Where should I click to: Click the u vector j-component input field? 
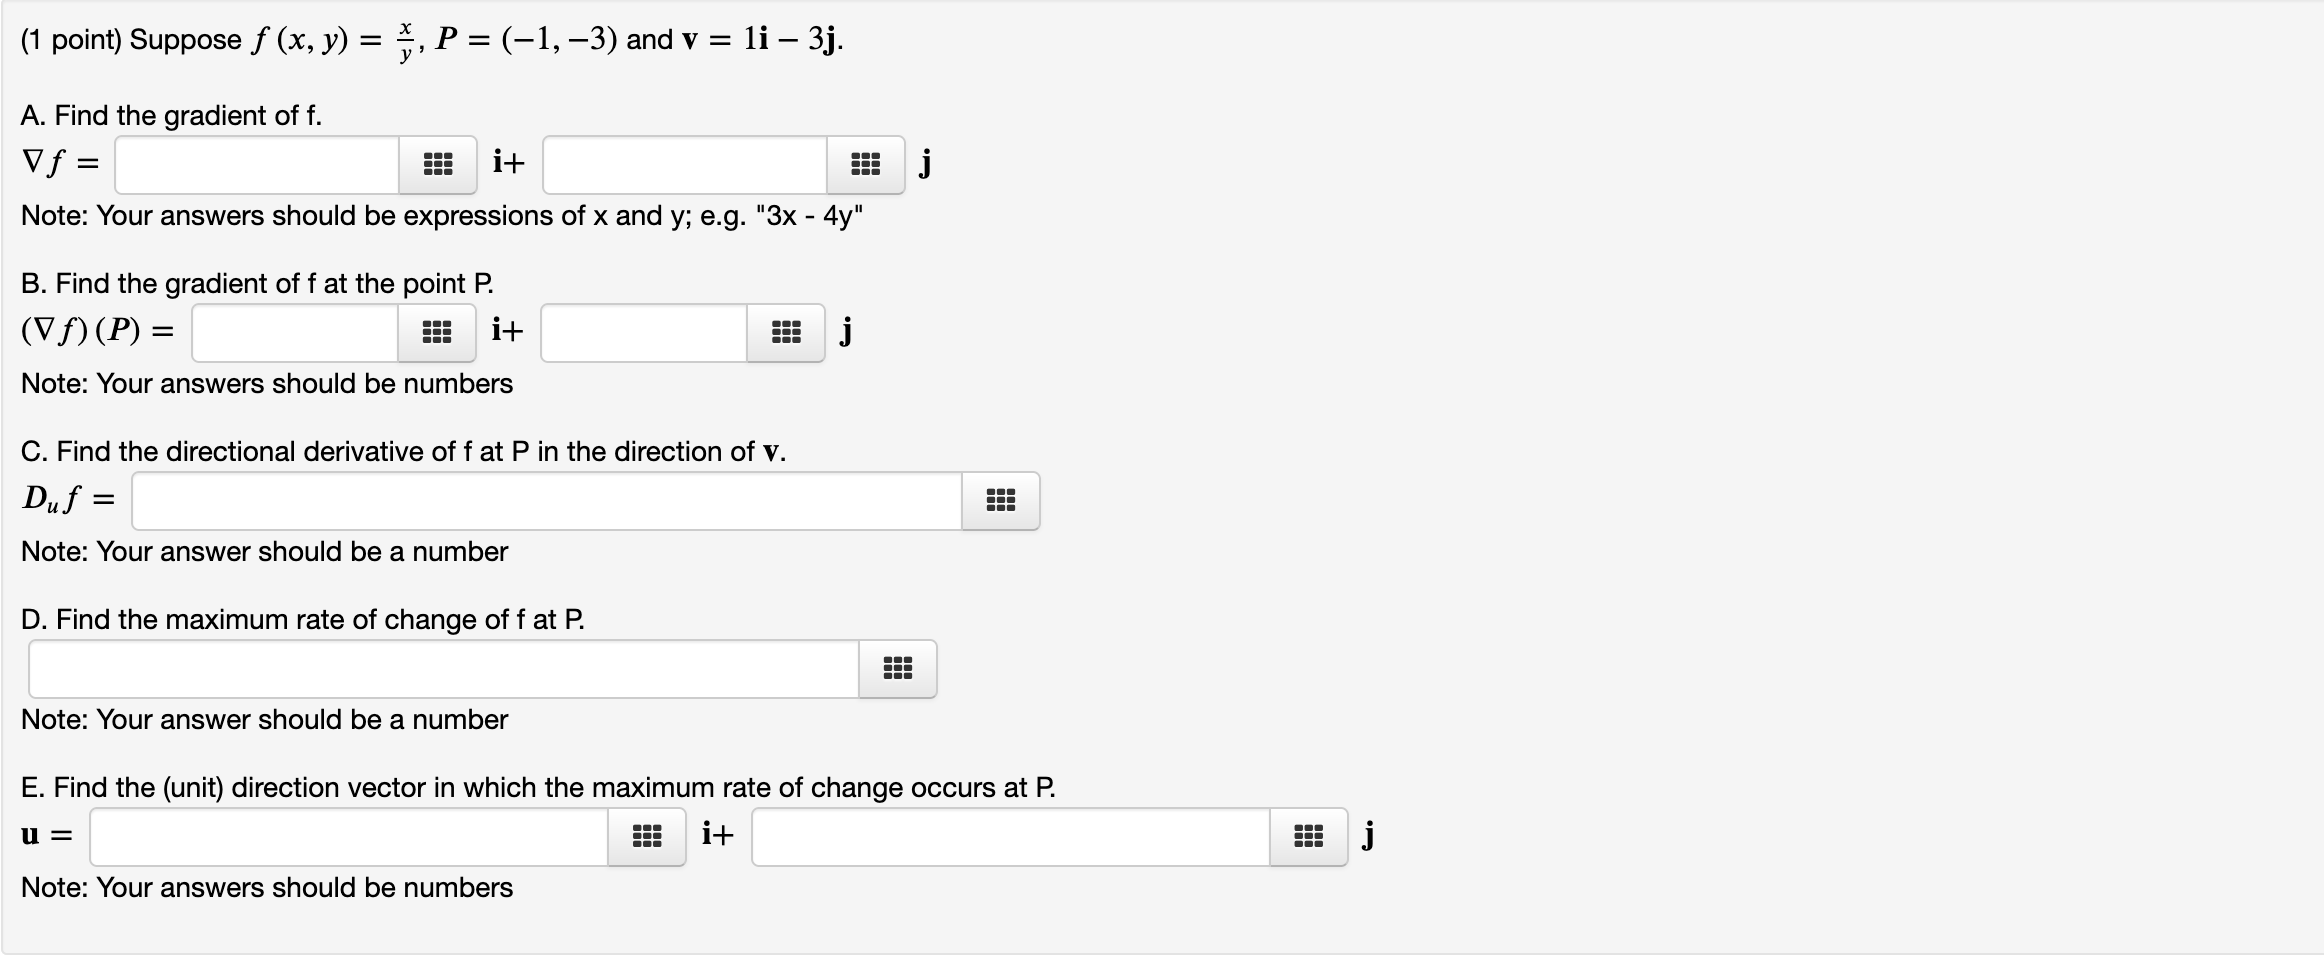pyautogui.click(x=1010, y=837)
